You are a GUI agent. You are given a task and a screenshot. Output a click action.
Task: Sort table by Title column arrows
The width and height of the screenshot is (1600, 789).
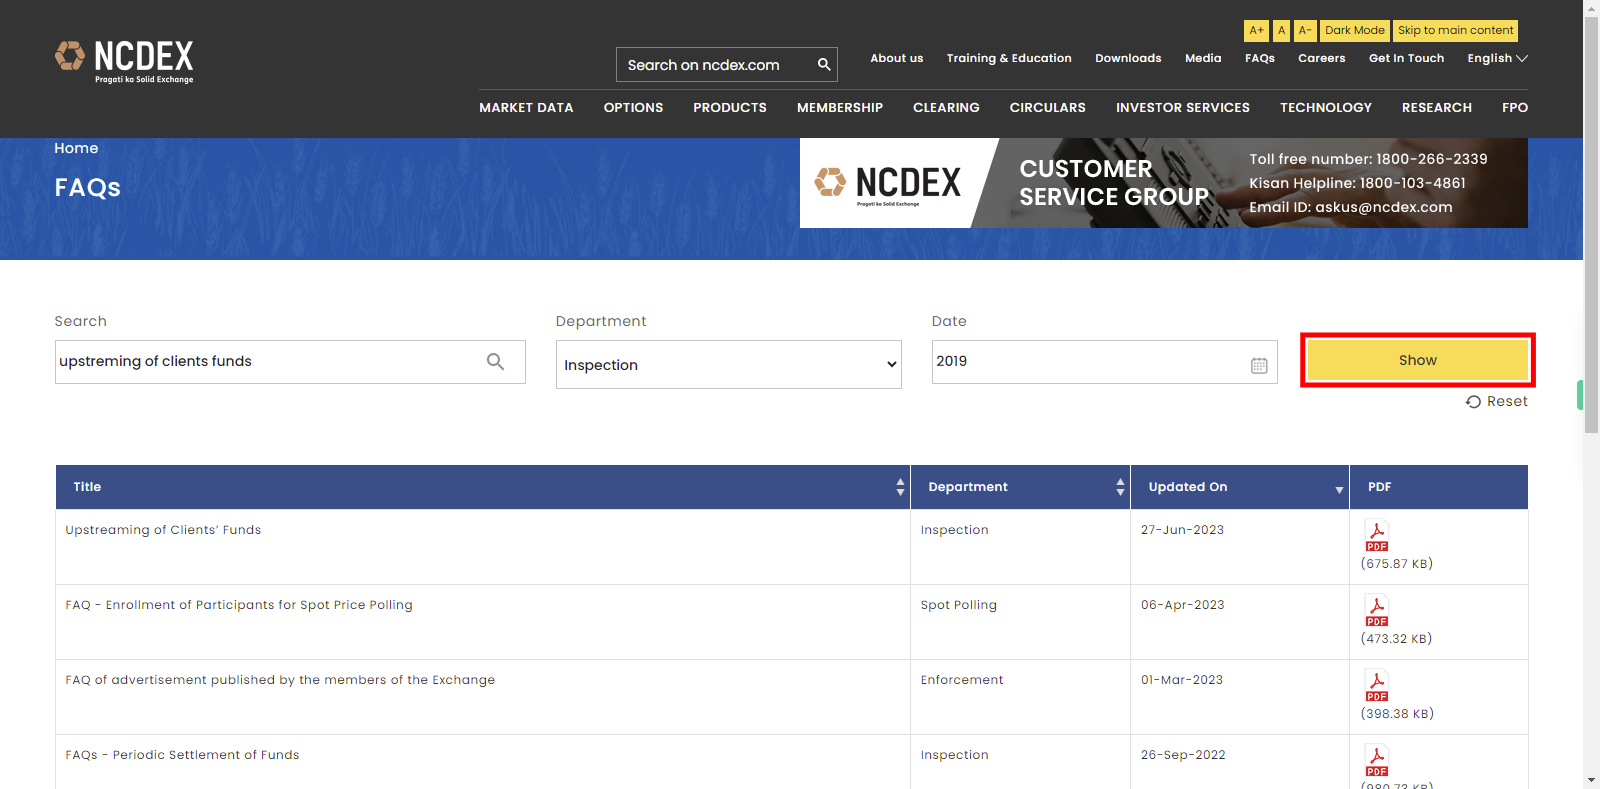click(900, 487)
